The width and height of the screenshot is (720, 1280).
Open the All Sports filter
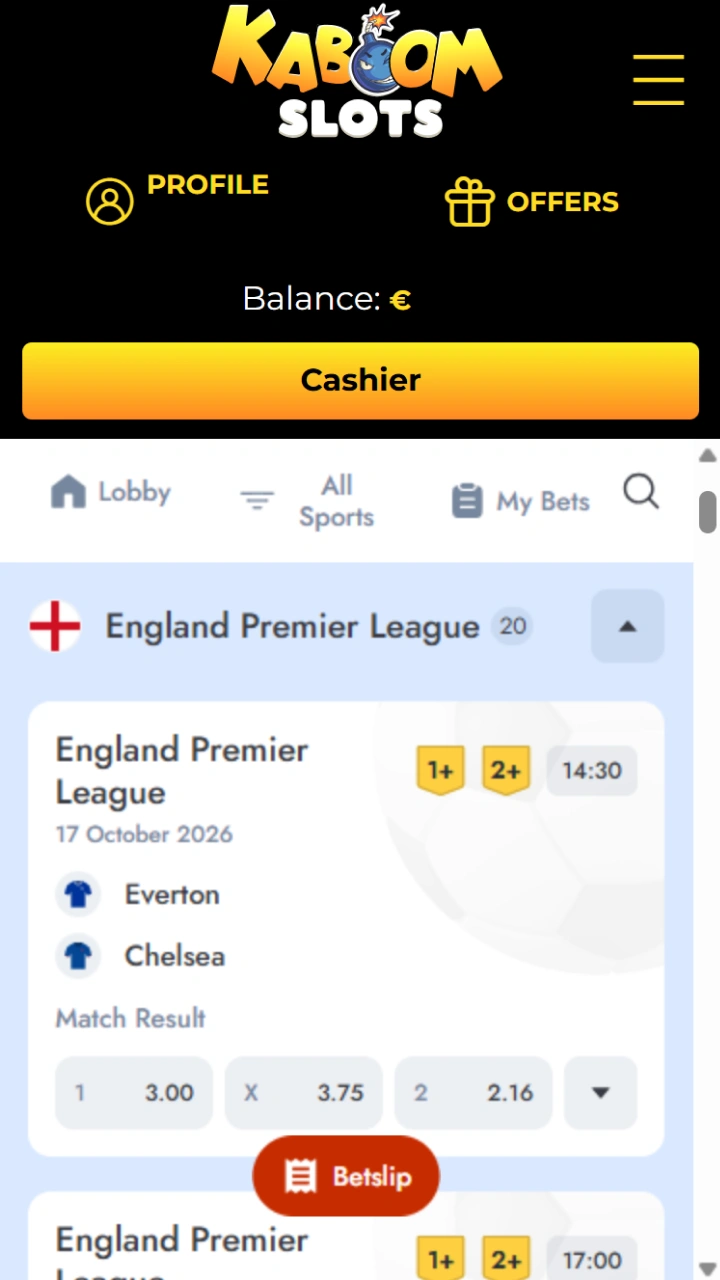(308, 501)
